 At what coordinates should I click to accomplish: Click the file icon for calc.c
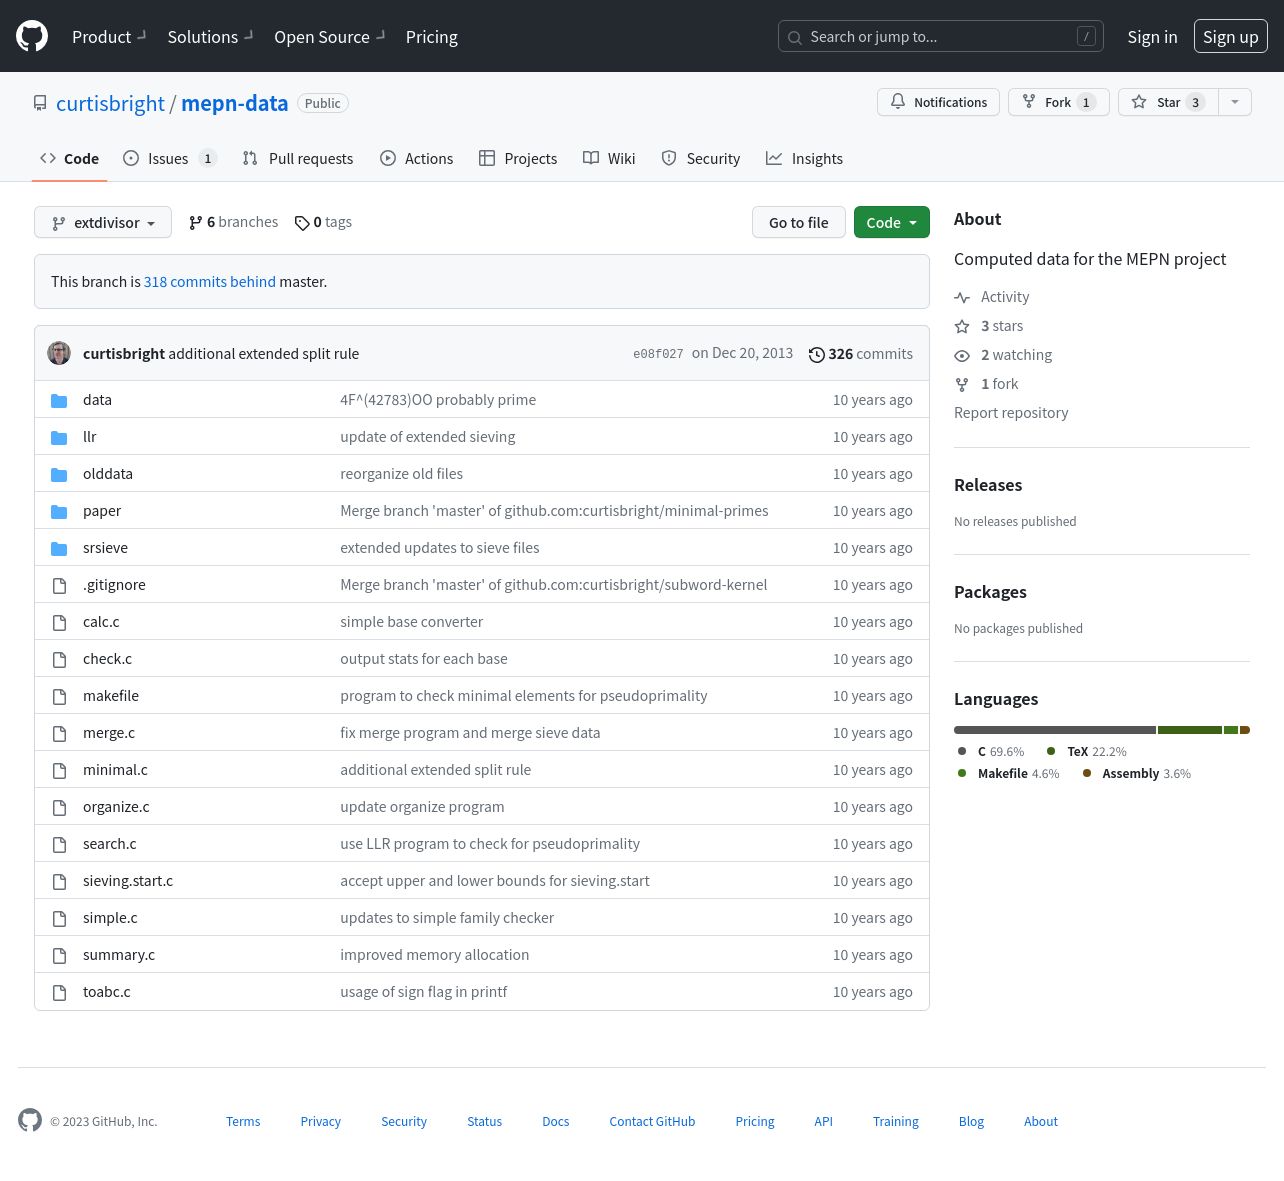tap(59, 622)
